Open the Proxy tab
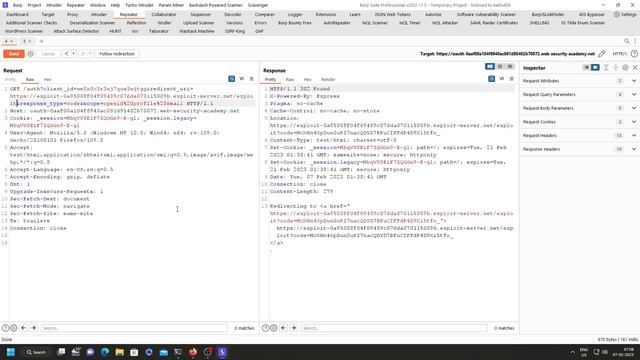This screenshot has width=640, height=360. coord(72,14)
